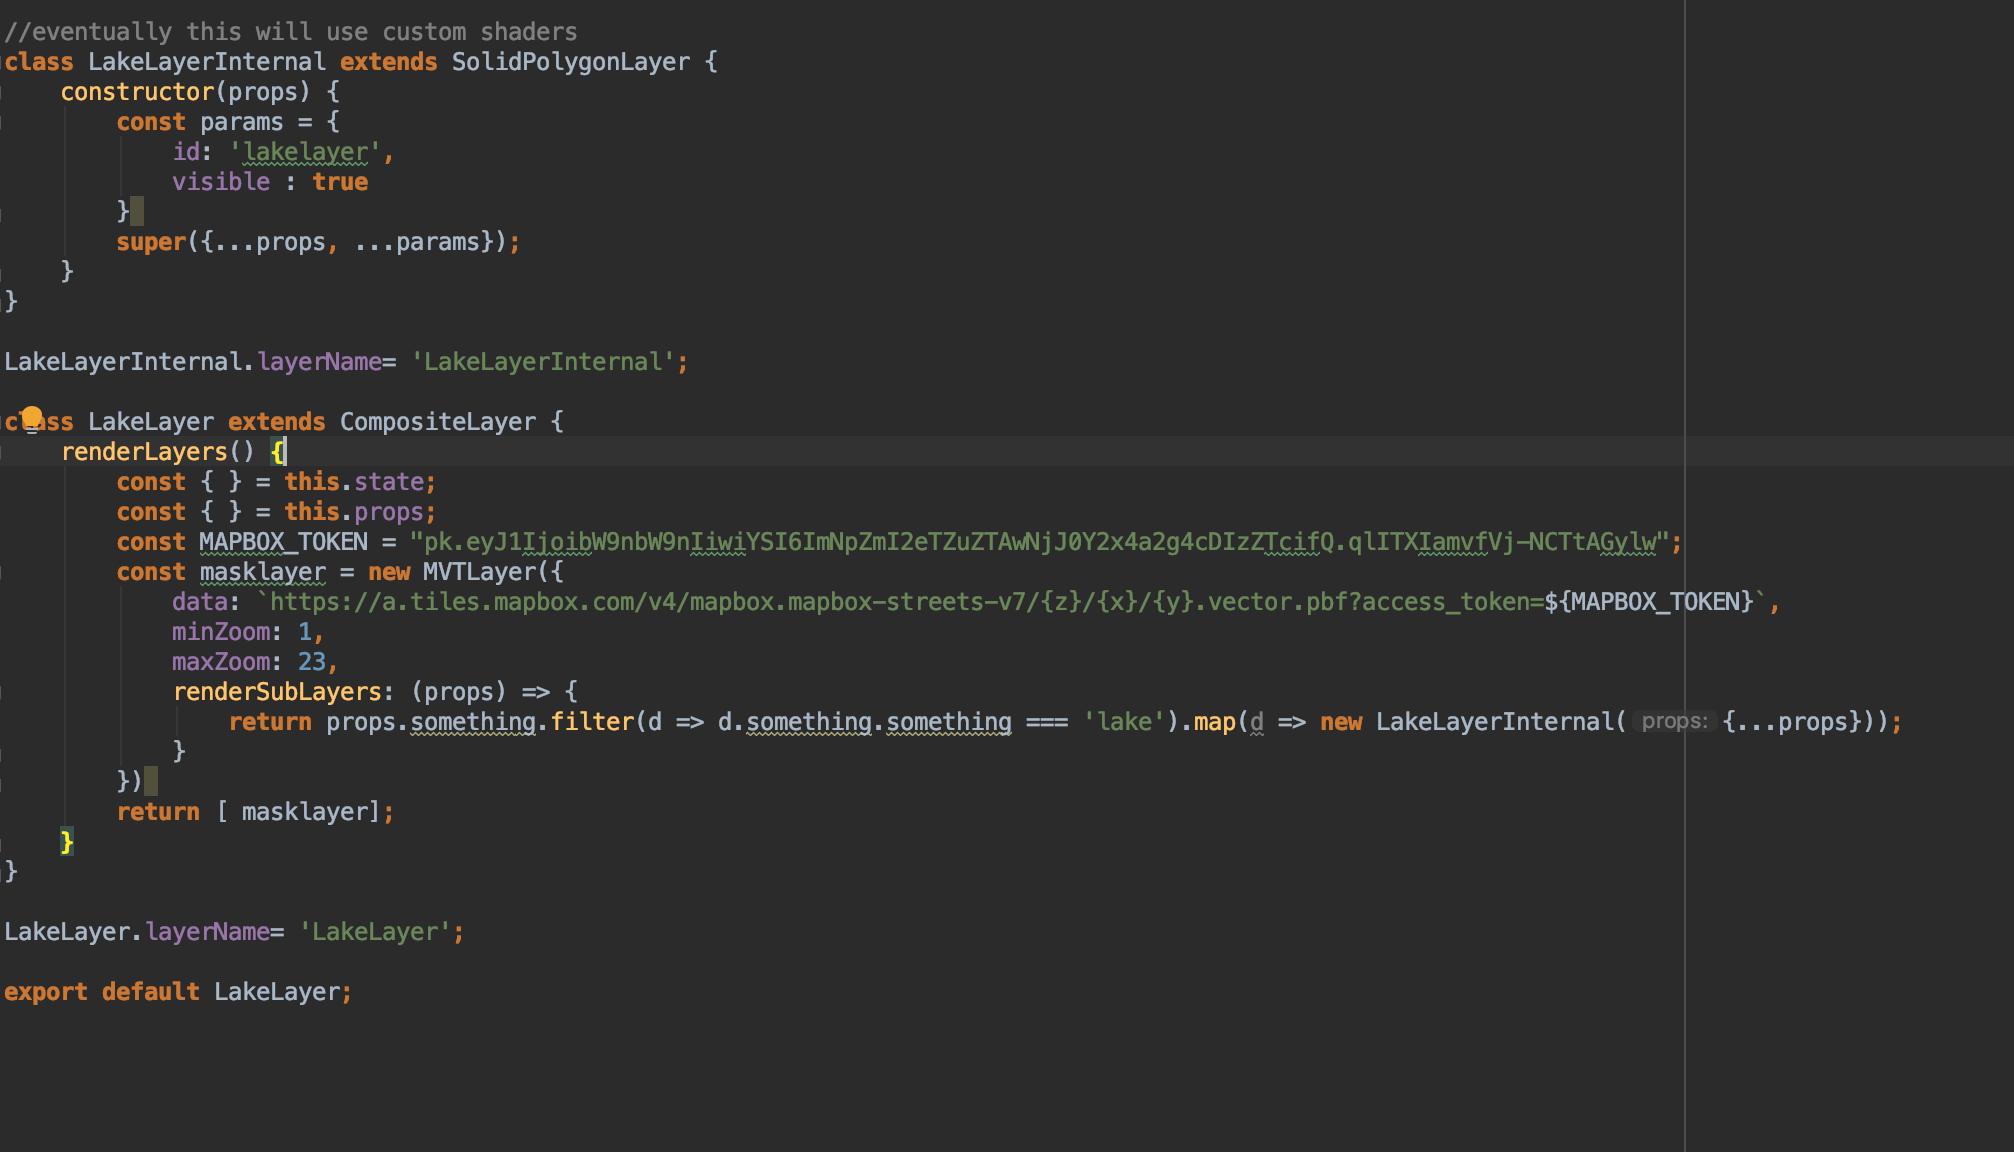Image resolution: width=2014 pixels, height=1152 pixels.
Task: Click the inline props: parameter hint
Action: [1672, 721]
